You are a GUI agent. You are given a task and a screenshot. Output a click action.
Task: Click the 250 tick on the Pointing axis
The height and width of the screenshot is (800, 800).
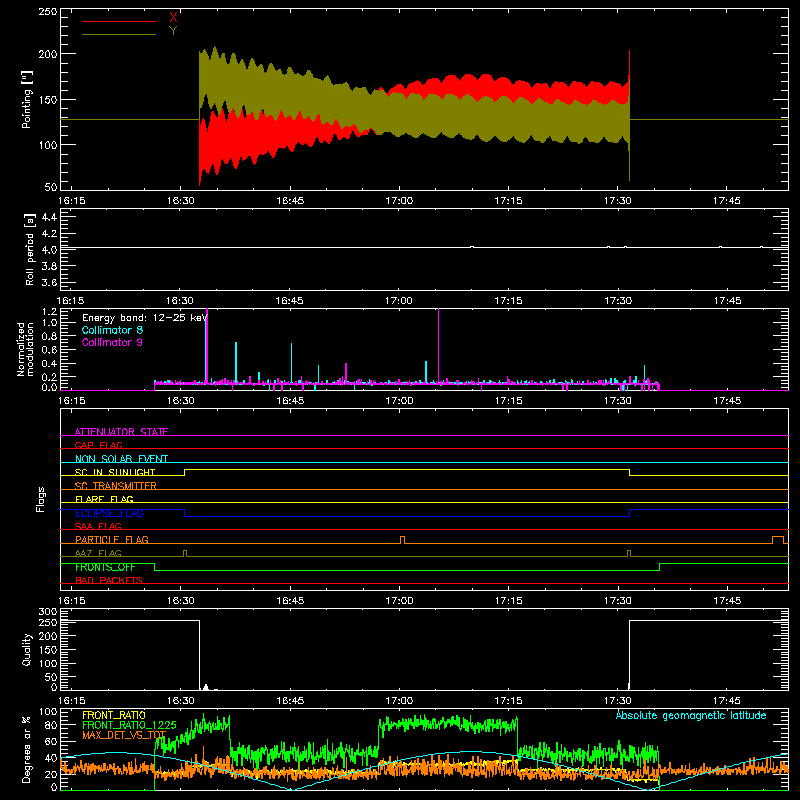point(47,12)
